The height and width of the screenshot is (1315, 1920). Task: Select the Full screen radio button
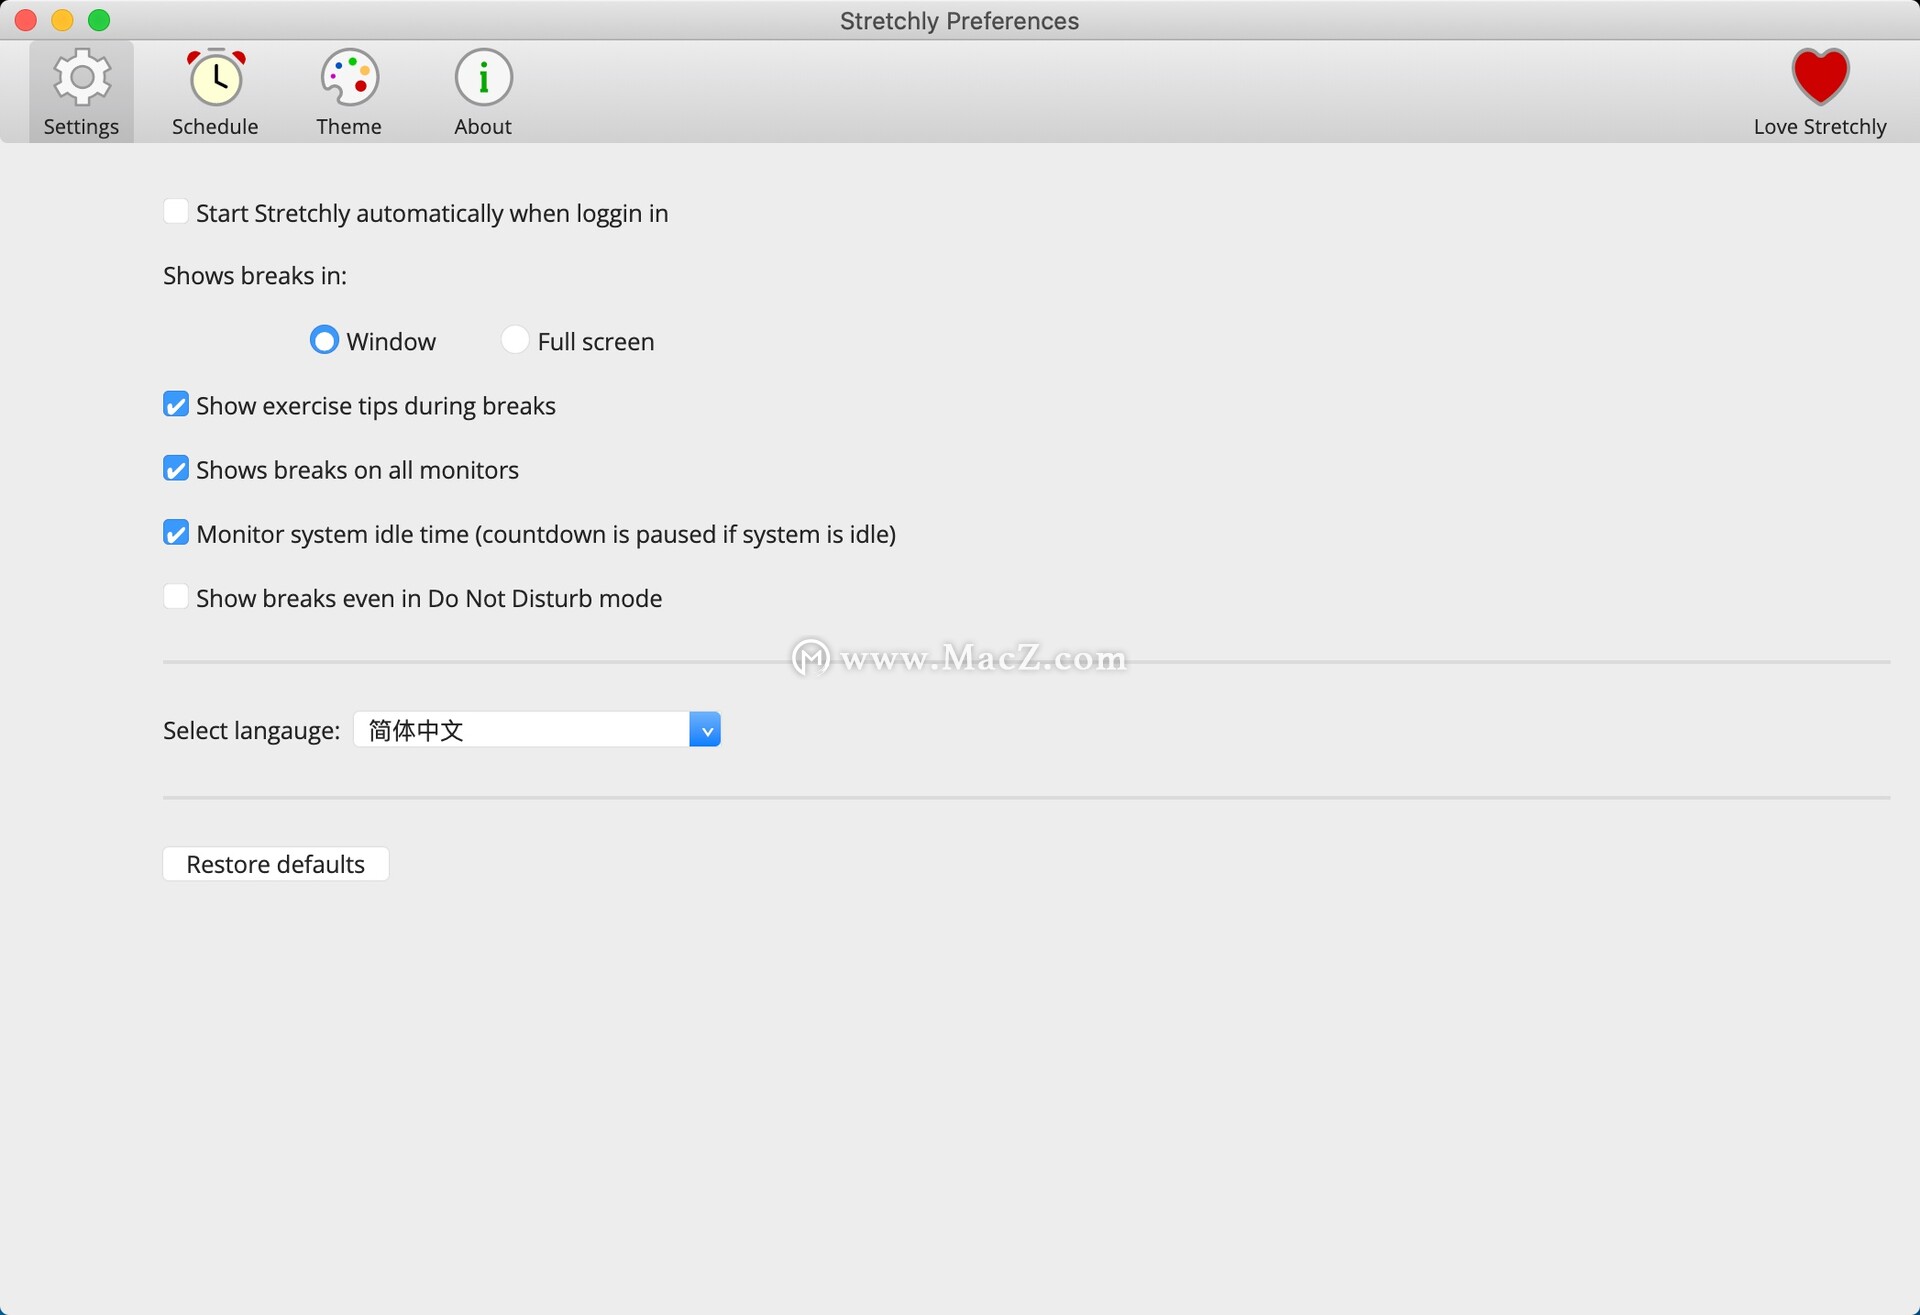(515, 340)
